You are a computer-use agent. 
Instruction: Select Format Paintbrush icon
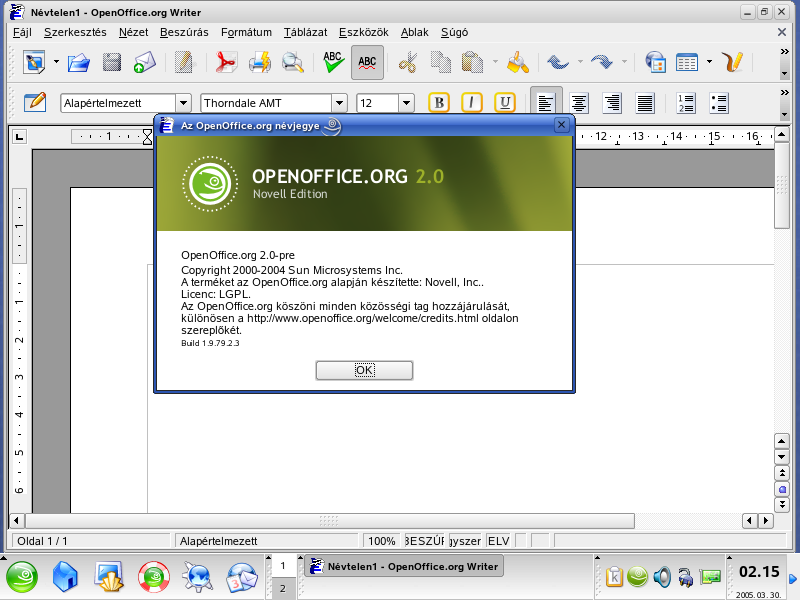pos(517,62)
